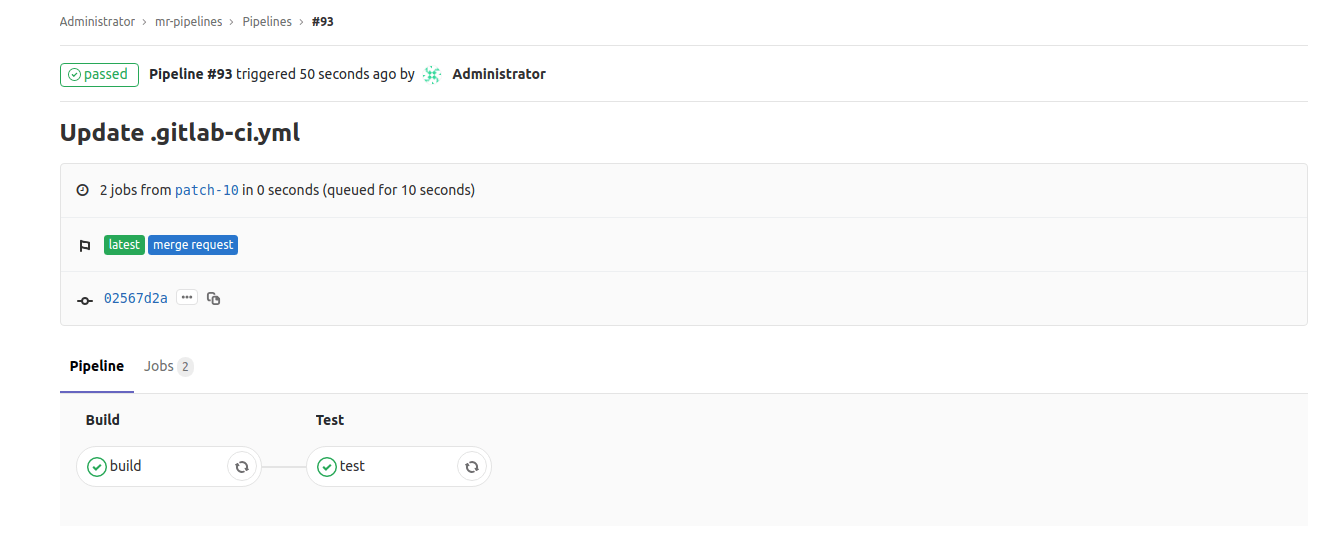Expand the commit description ellipsis
The height and width of the screenshot is (560, 1336).
187,297
